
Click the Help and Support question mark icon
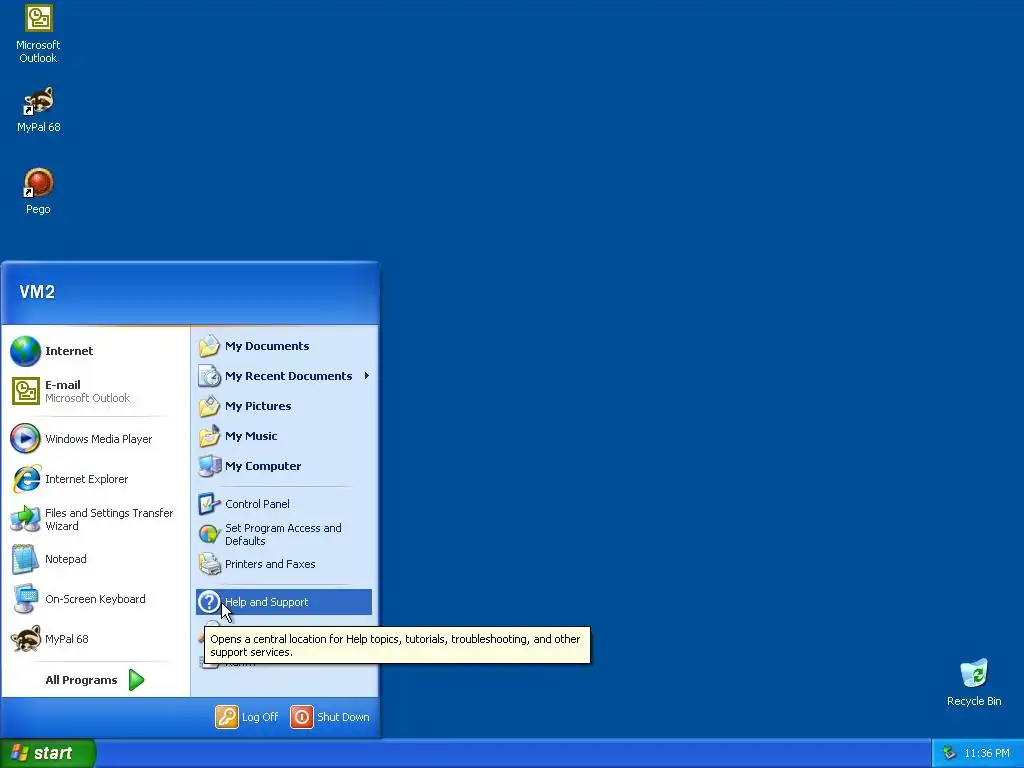pos(209,602)
